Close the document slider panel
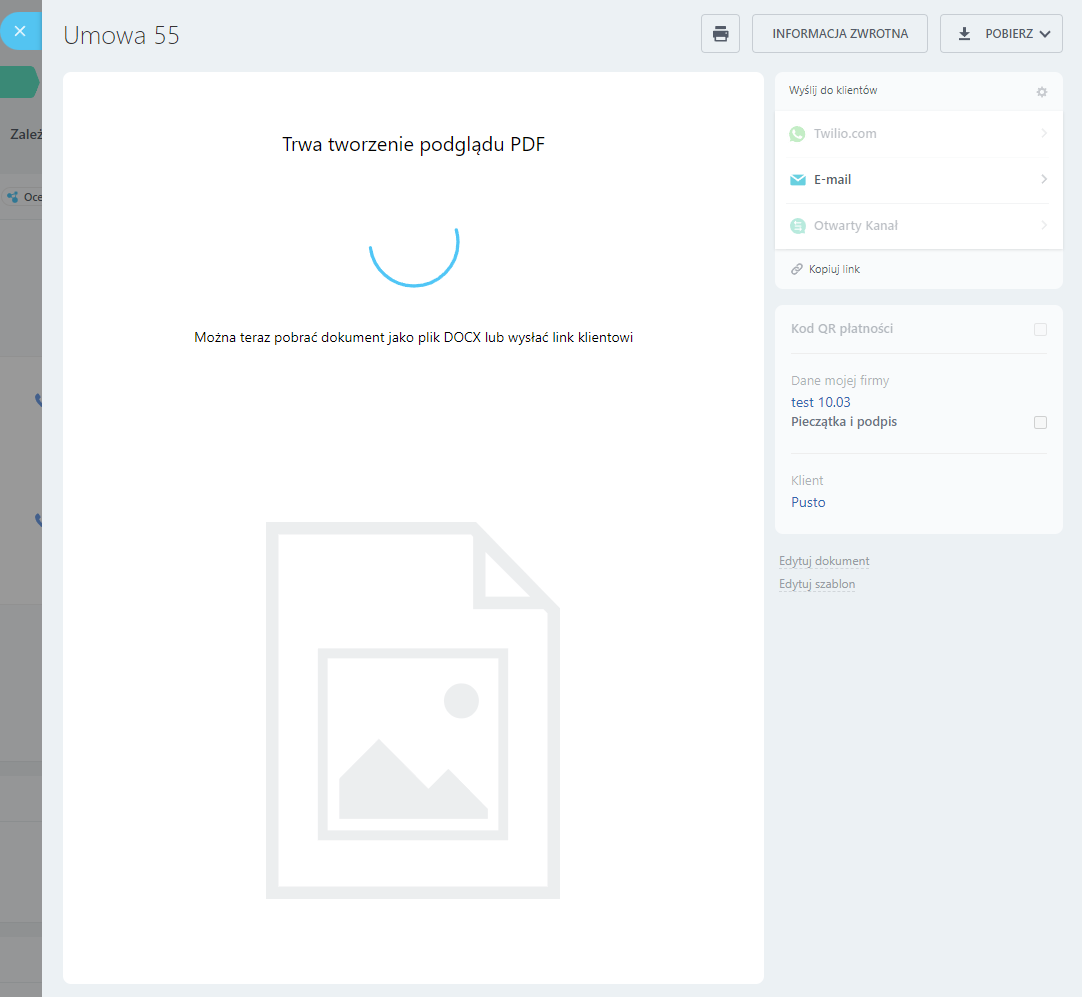This screenshot has height=997, width=1082. (x=20, y=32)
